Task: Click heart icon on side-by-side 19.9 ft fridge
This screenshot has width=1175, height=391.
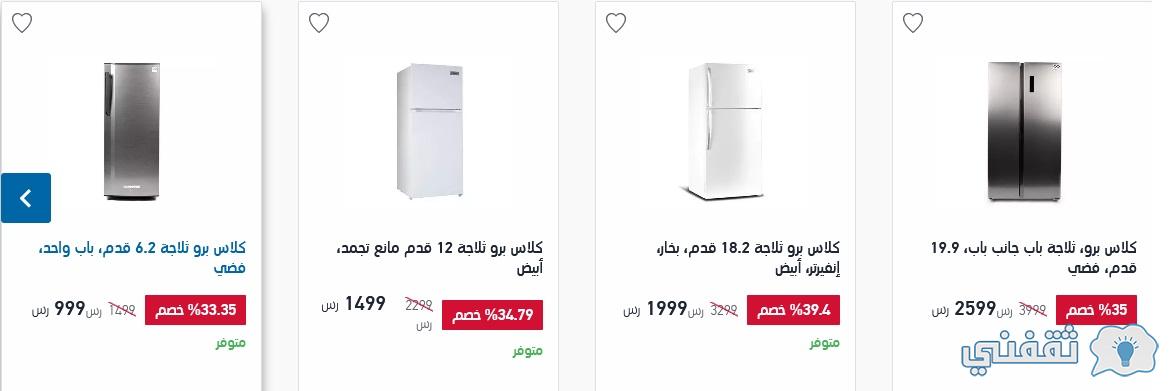Action: click(913, 23)
